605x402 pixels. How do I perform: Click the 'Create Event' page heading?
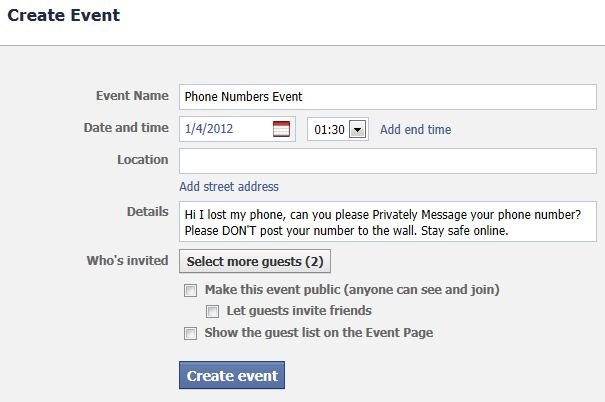(x=64, y=15)
